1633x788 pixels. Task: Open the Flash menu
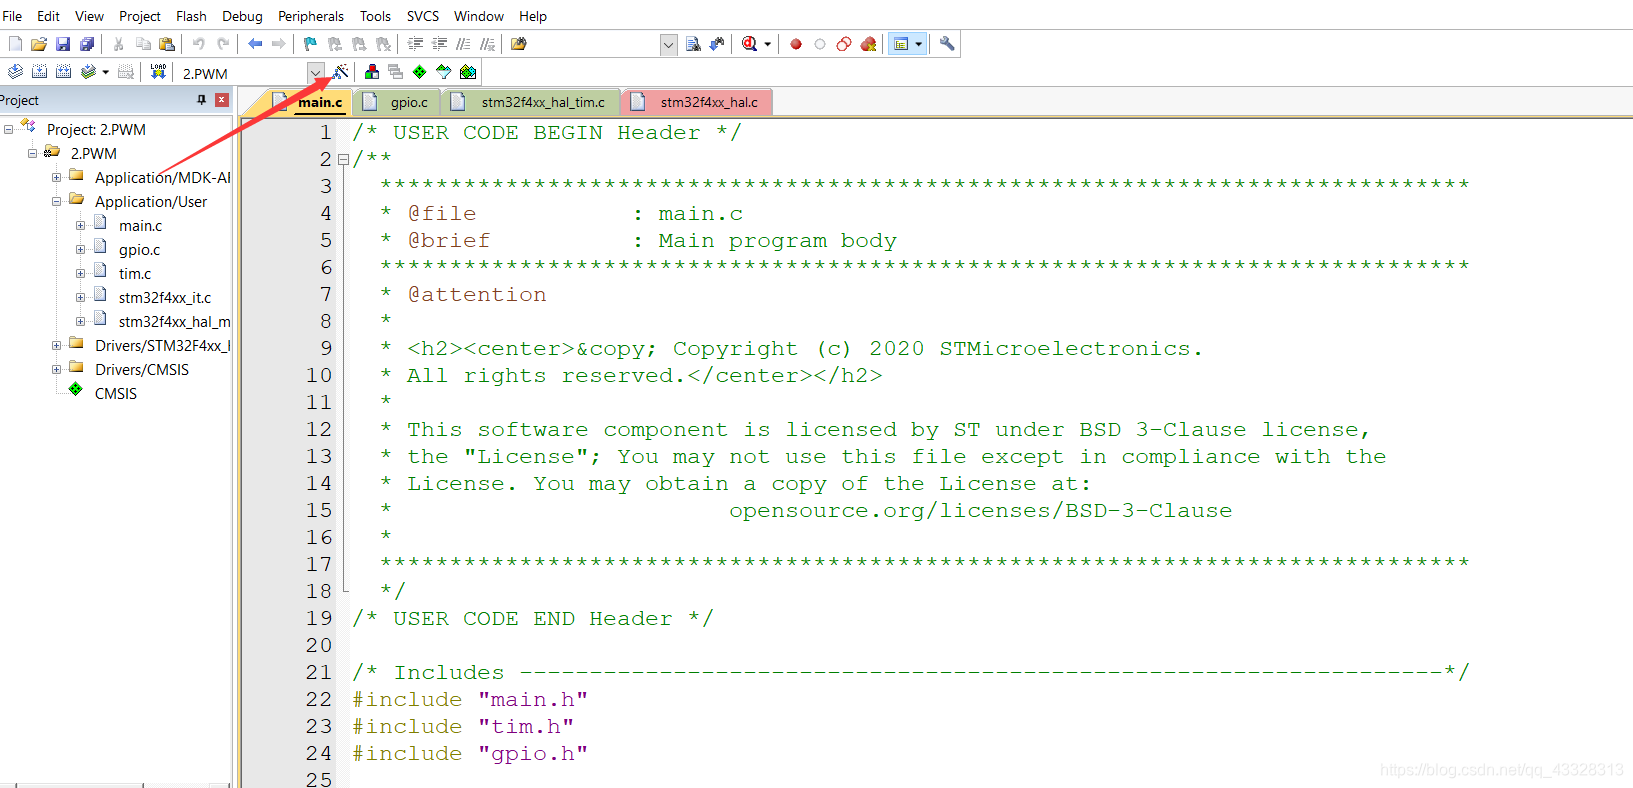click(x=191, y=16)
